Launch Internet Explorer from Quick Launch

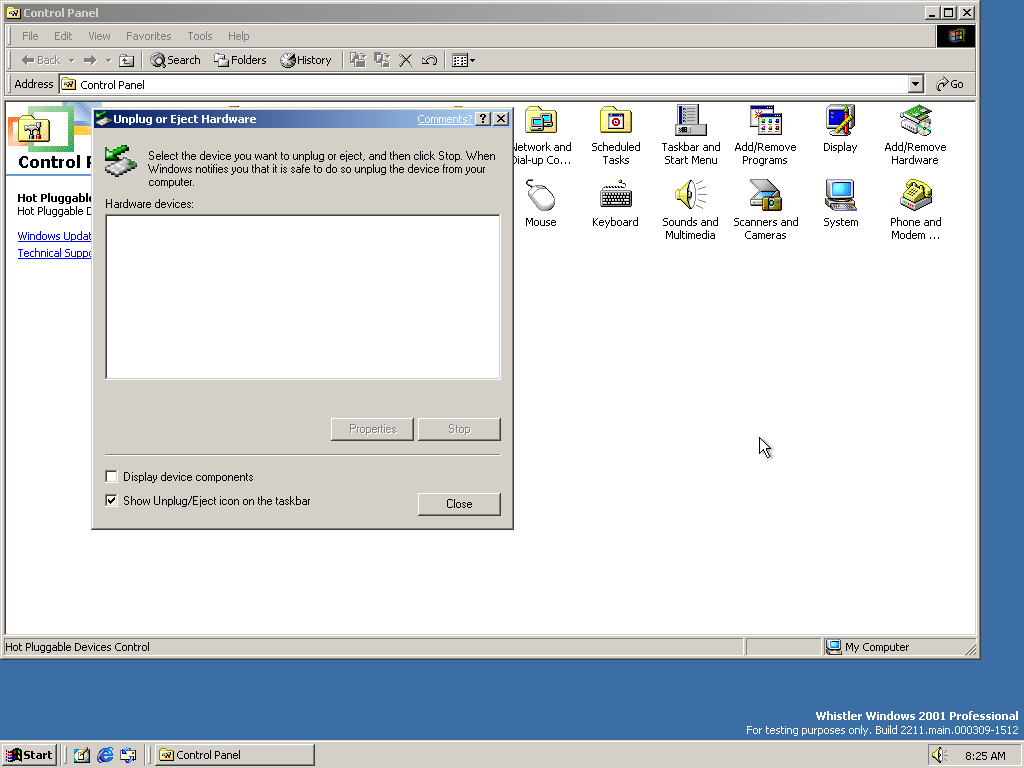tap(104, 755)
